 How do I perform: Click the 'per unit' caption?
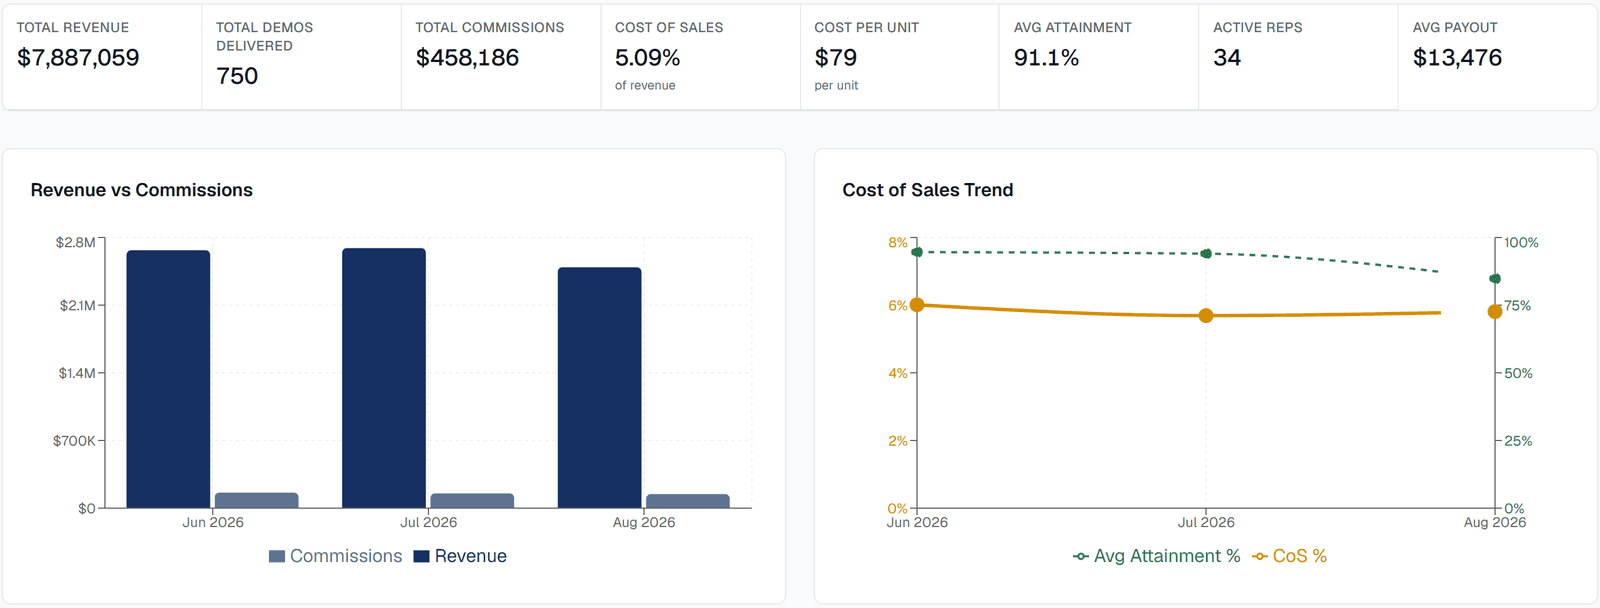836,85
